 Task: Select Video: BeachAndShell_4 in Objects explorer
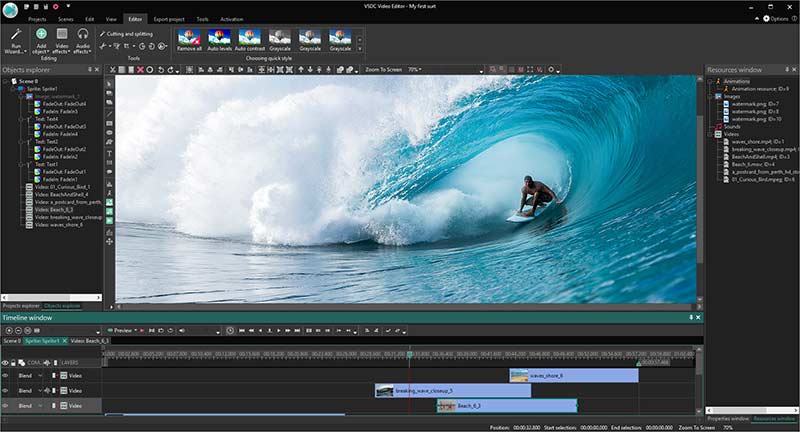click(61, 194)
